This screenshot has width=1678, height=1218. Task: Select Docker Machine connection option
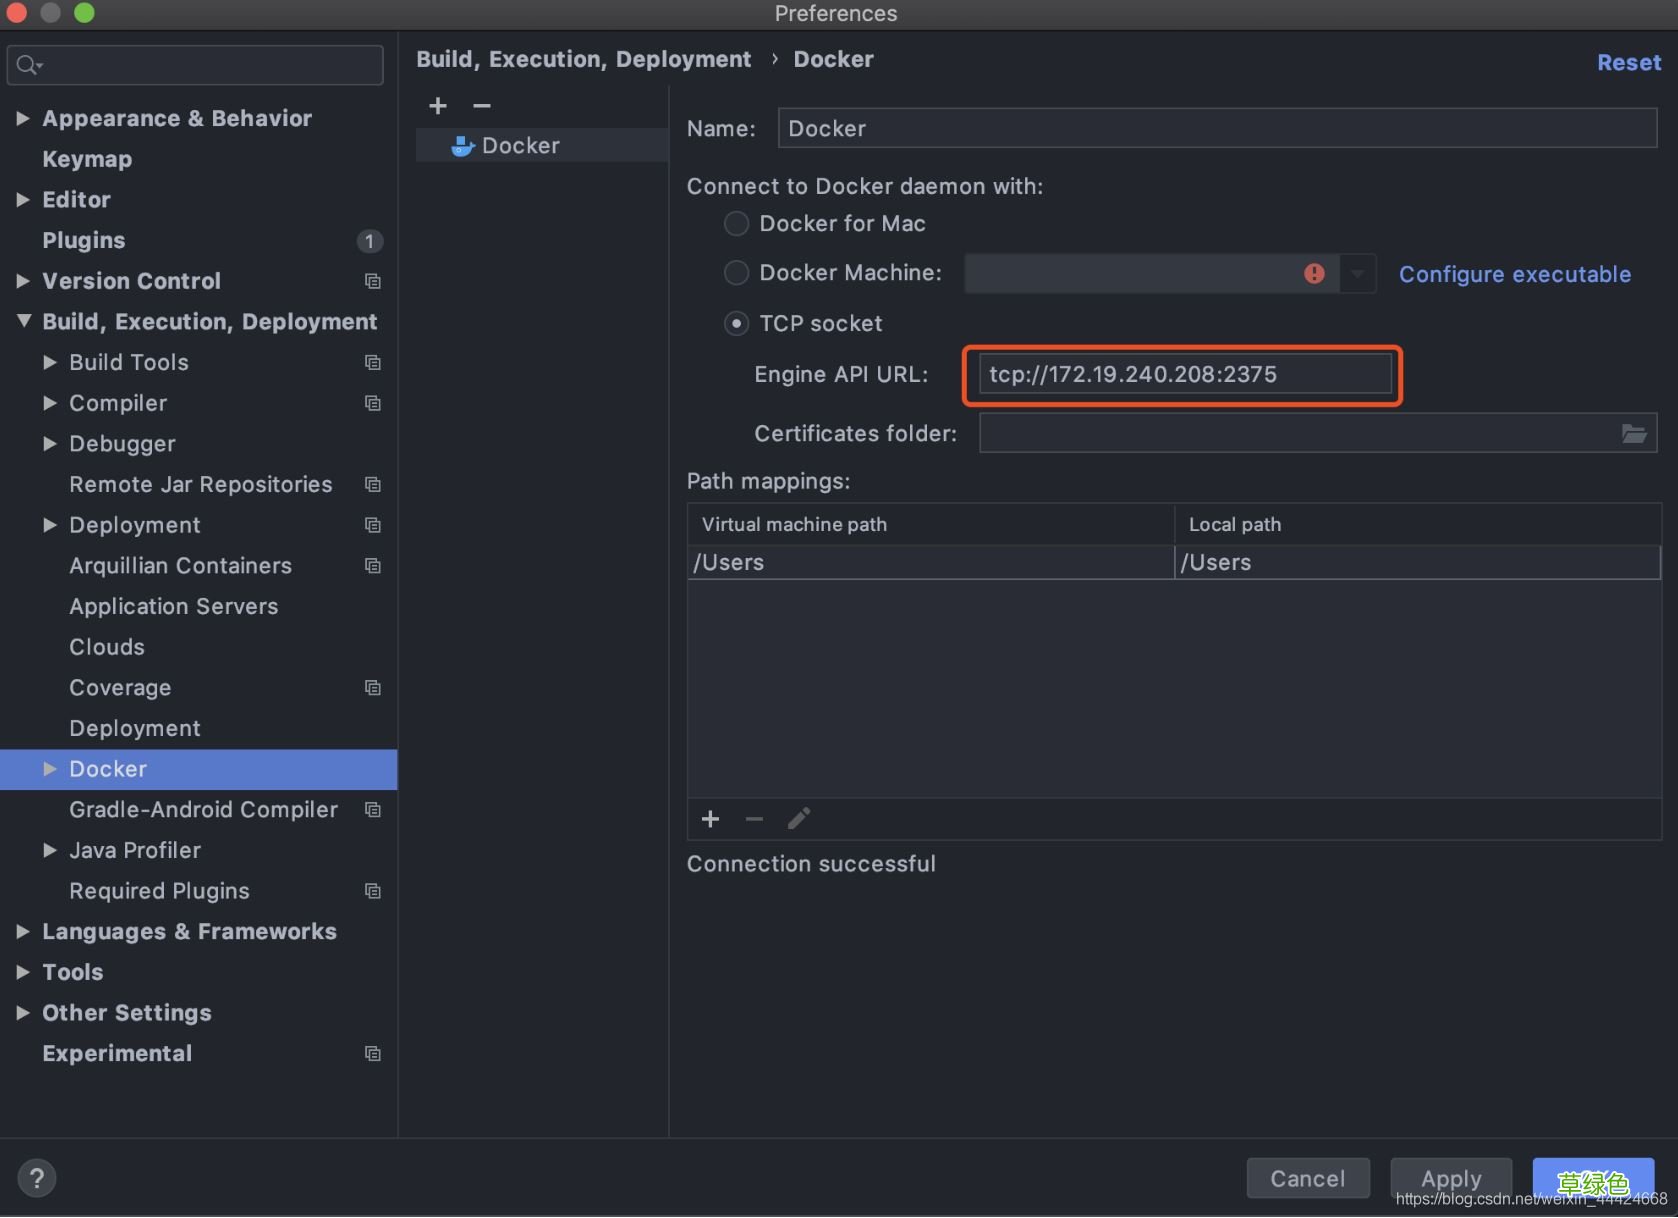coord(736,272)
